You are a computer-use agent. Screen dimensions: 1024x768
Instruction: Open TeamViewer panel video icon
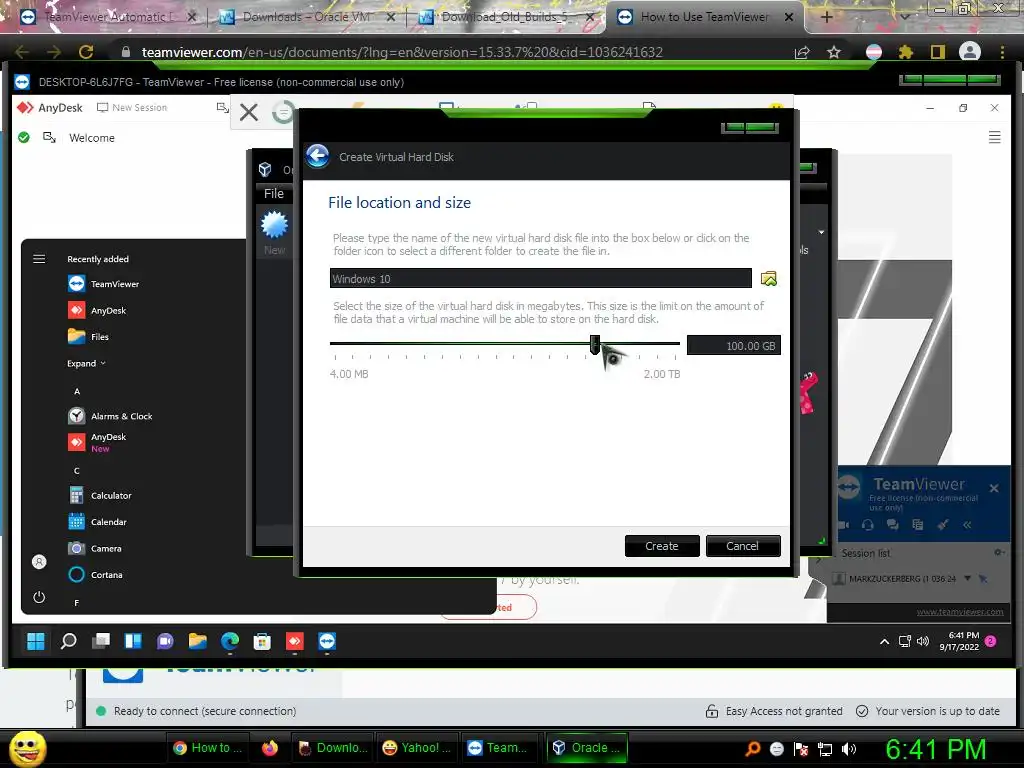pyautogui.click(x=844, y=524)
